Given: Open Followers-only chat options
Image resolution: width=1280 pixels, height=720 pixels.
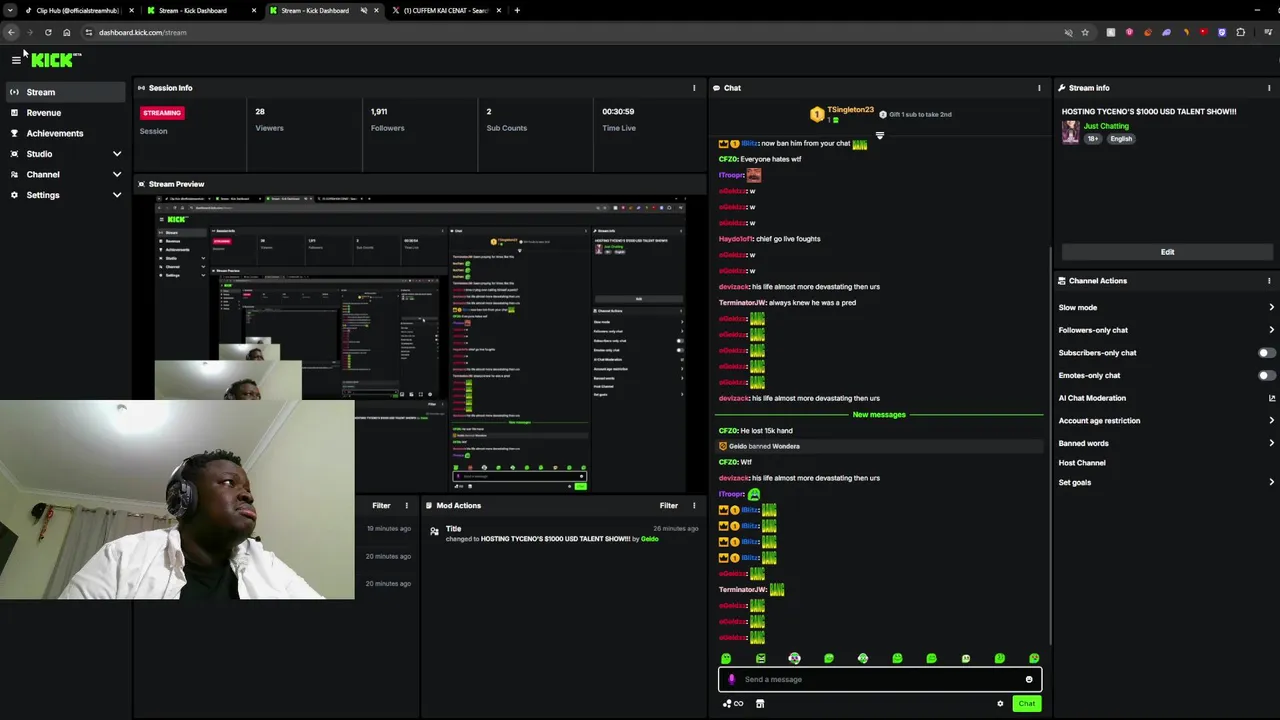Looking at the screenshot, I should pos(1166,330).
